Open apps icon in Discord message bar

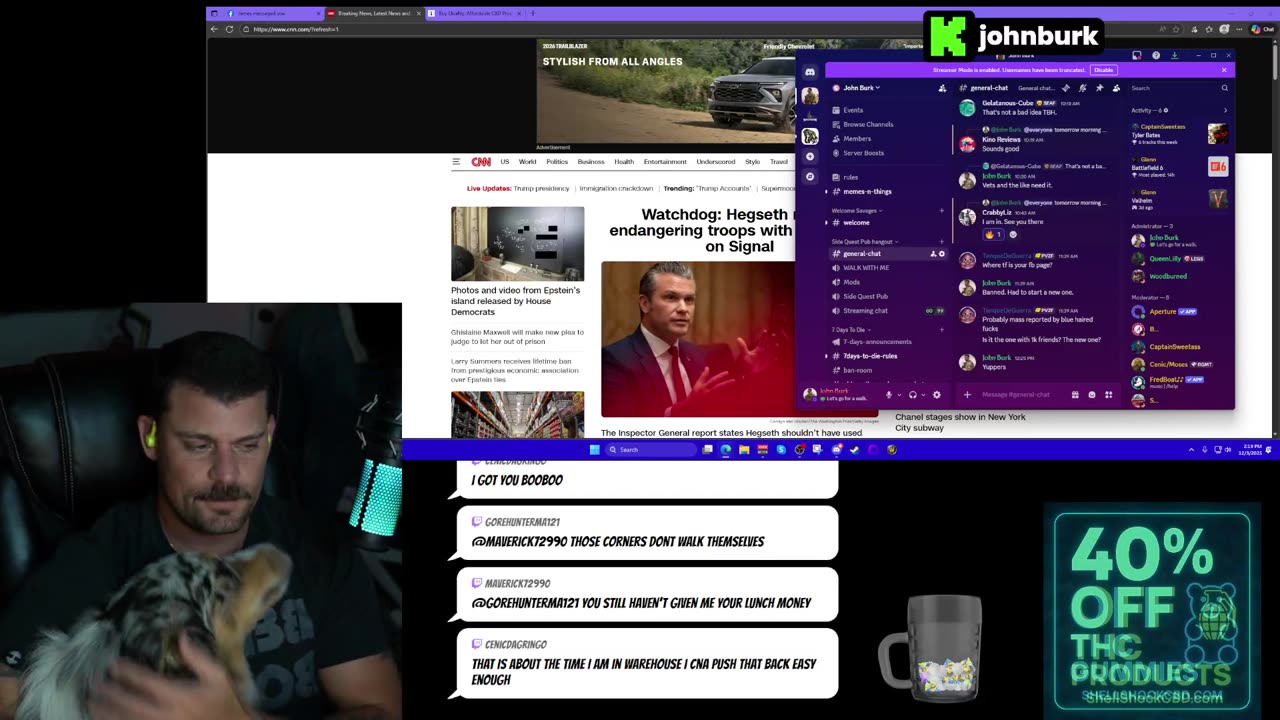pos(1108,395)
